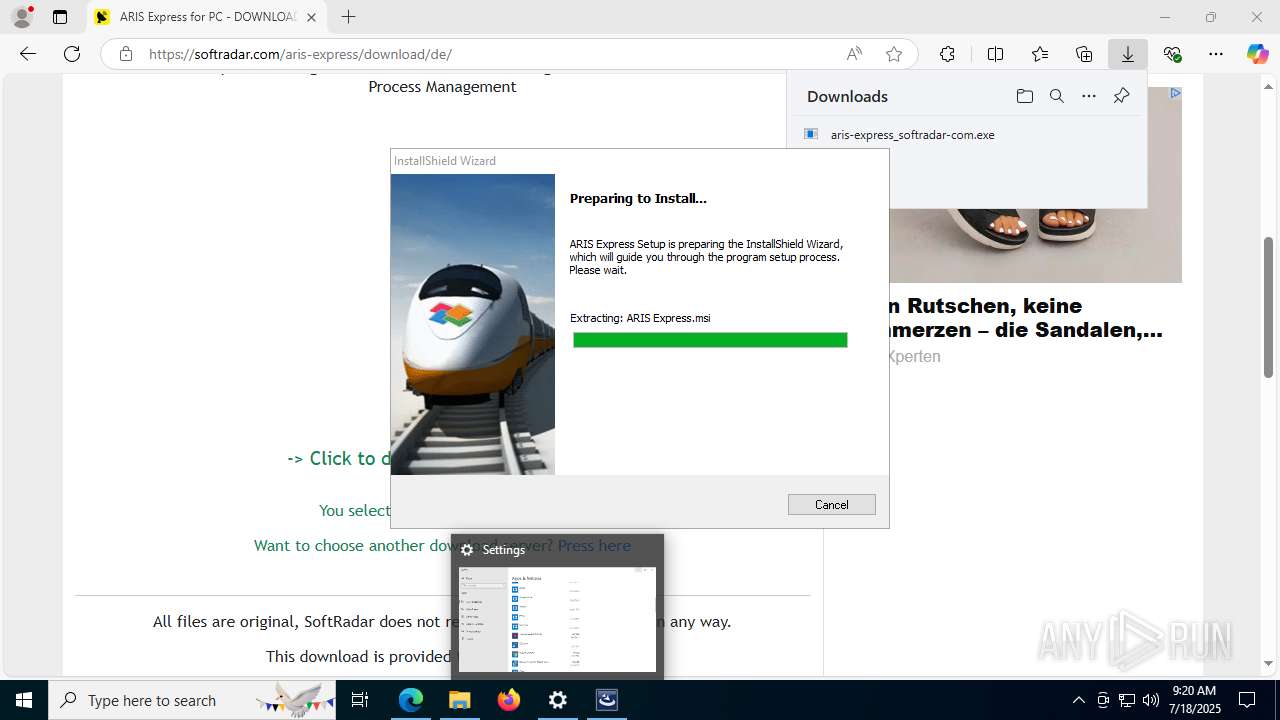The width and height of the screenshot is (1280, 720).
Task: Open a new browser tab
Action: point(348,17)
